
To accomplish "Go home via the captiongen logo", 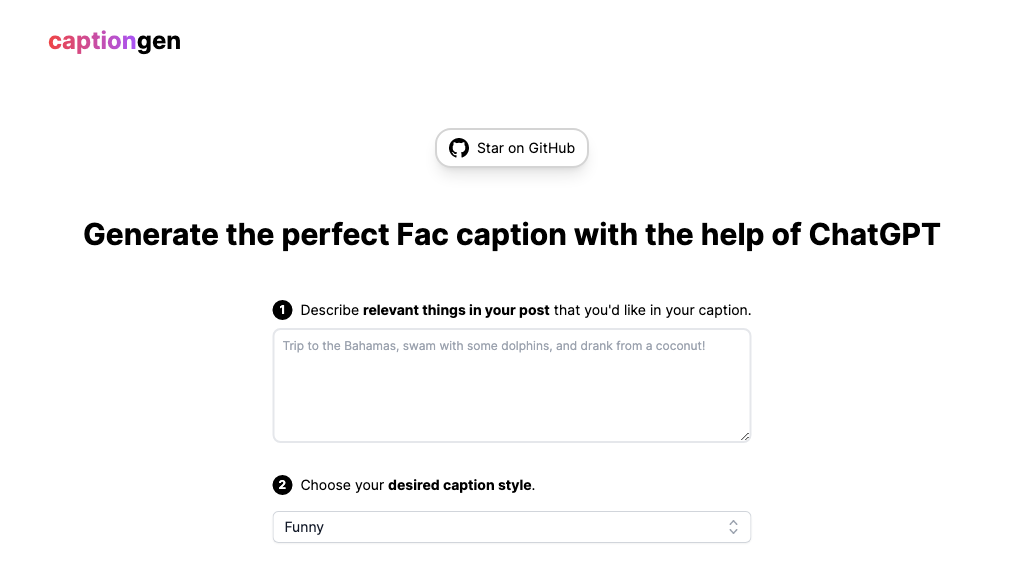I will [x=115, y=42].
